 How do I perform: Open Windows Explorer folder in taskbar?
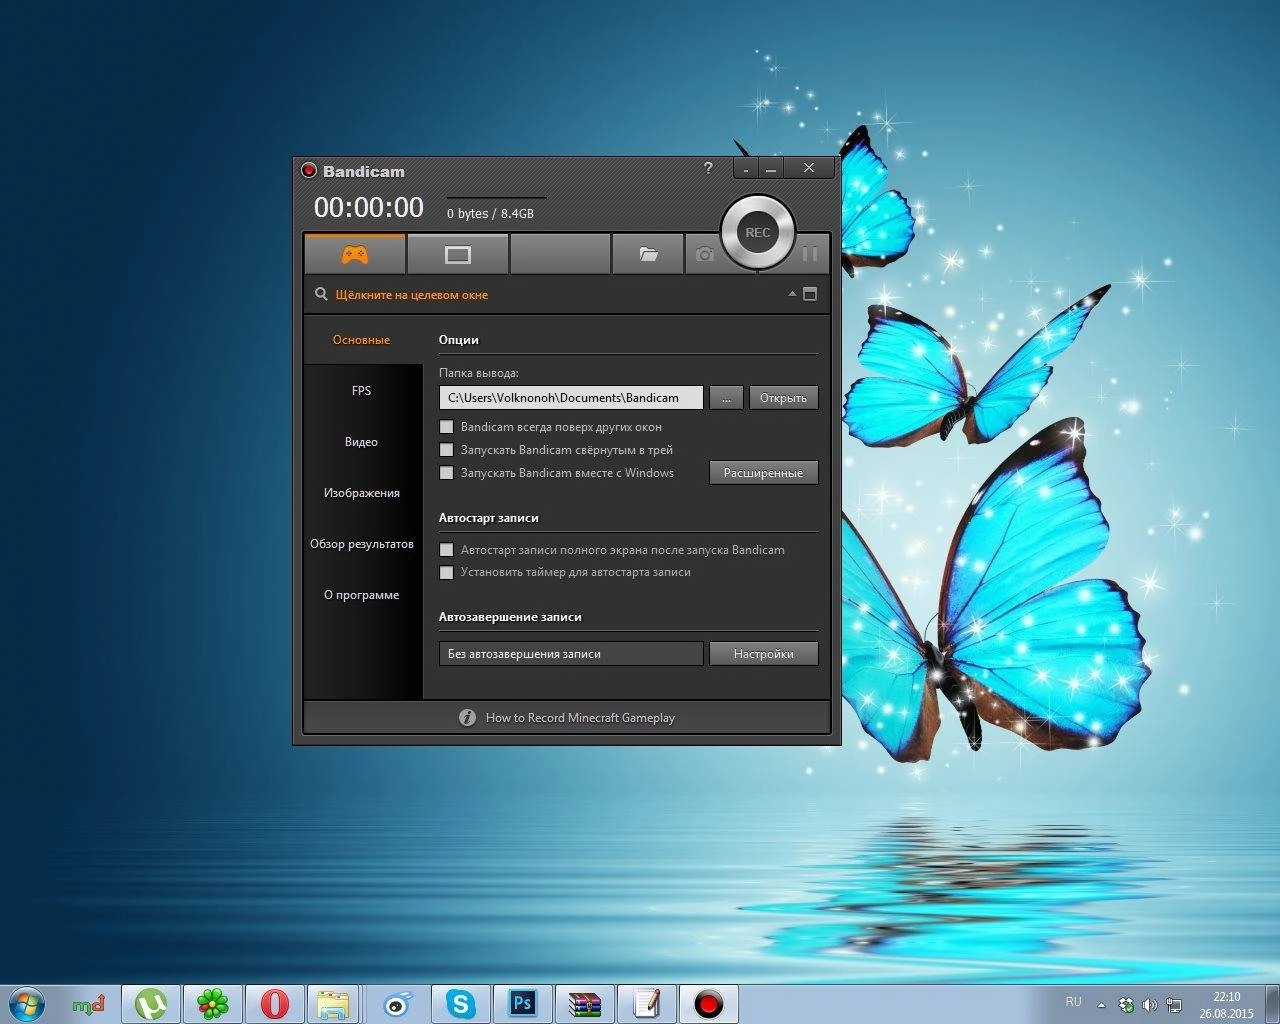333,1004
